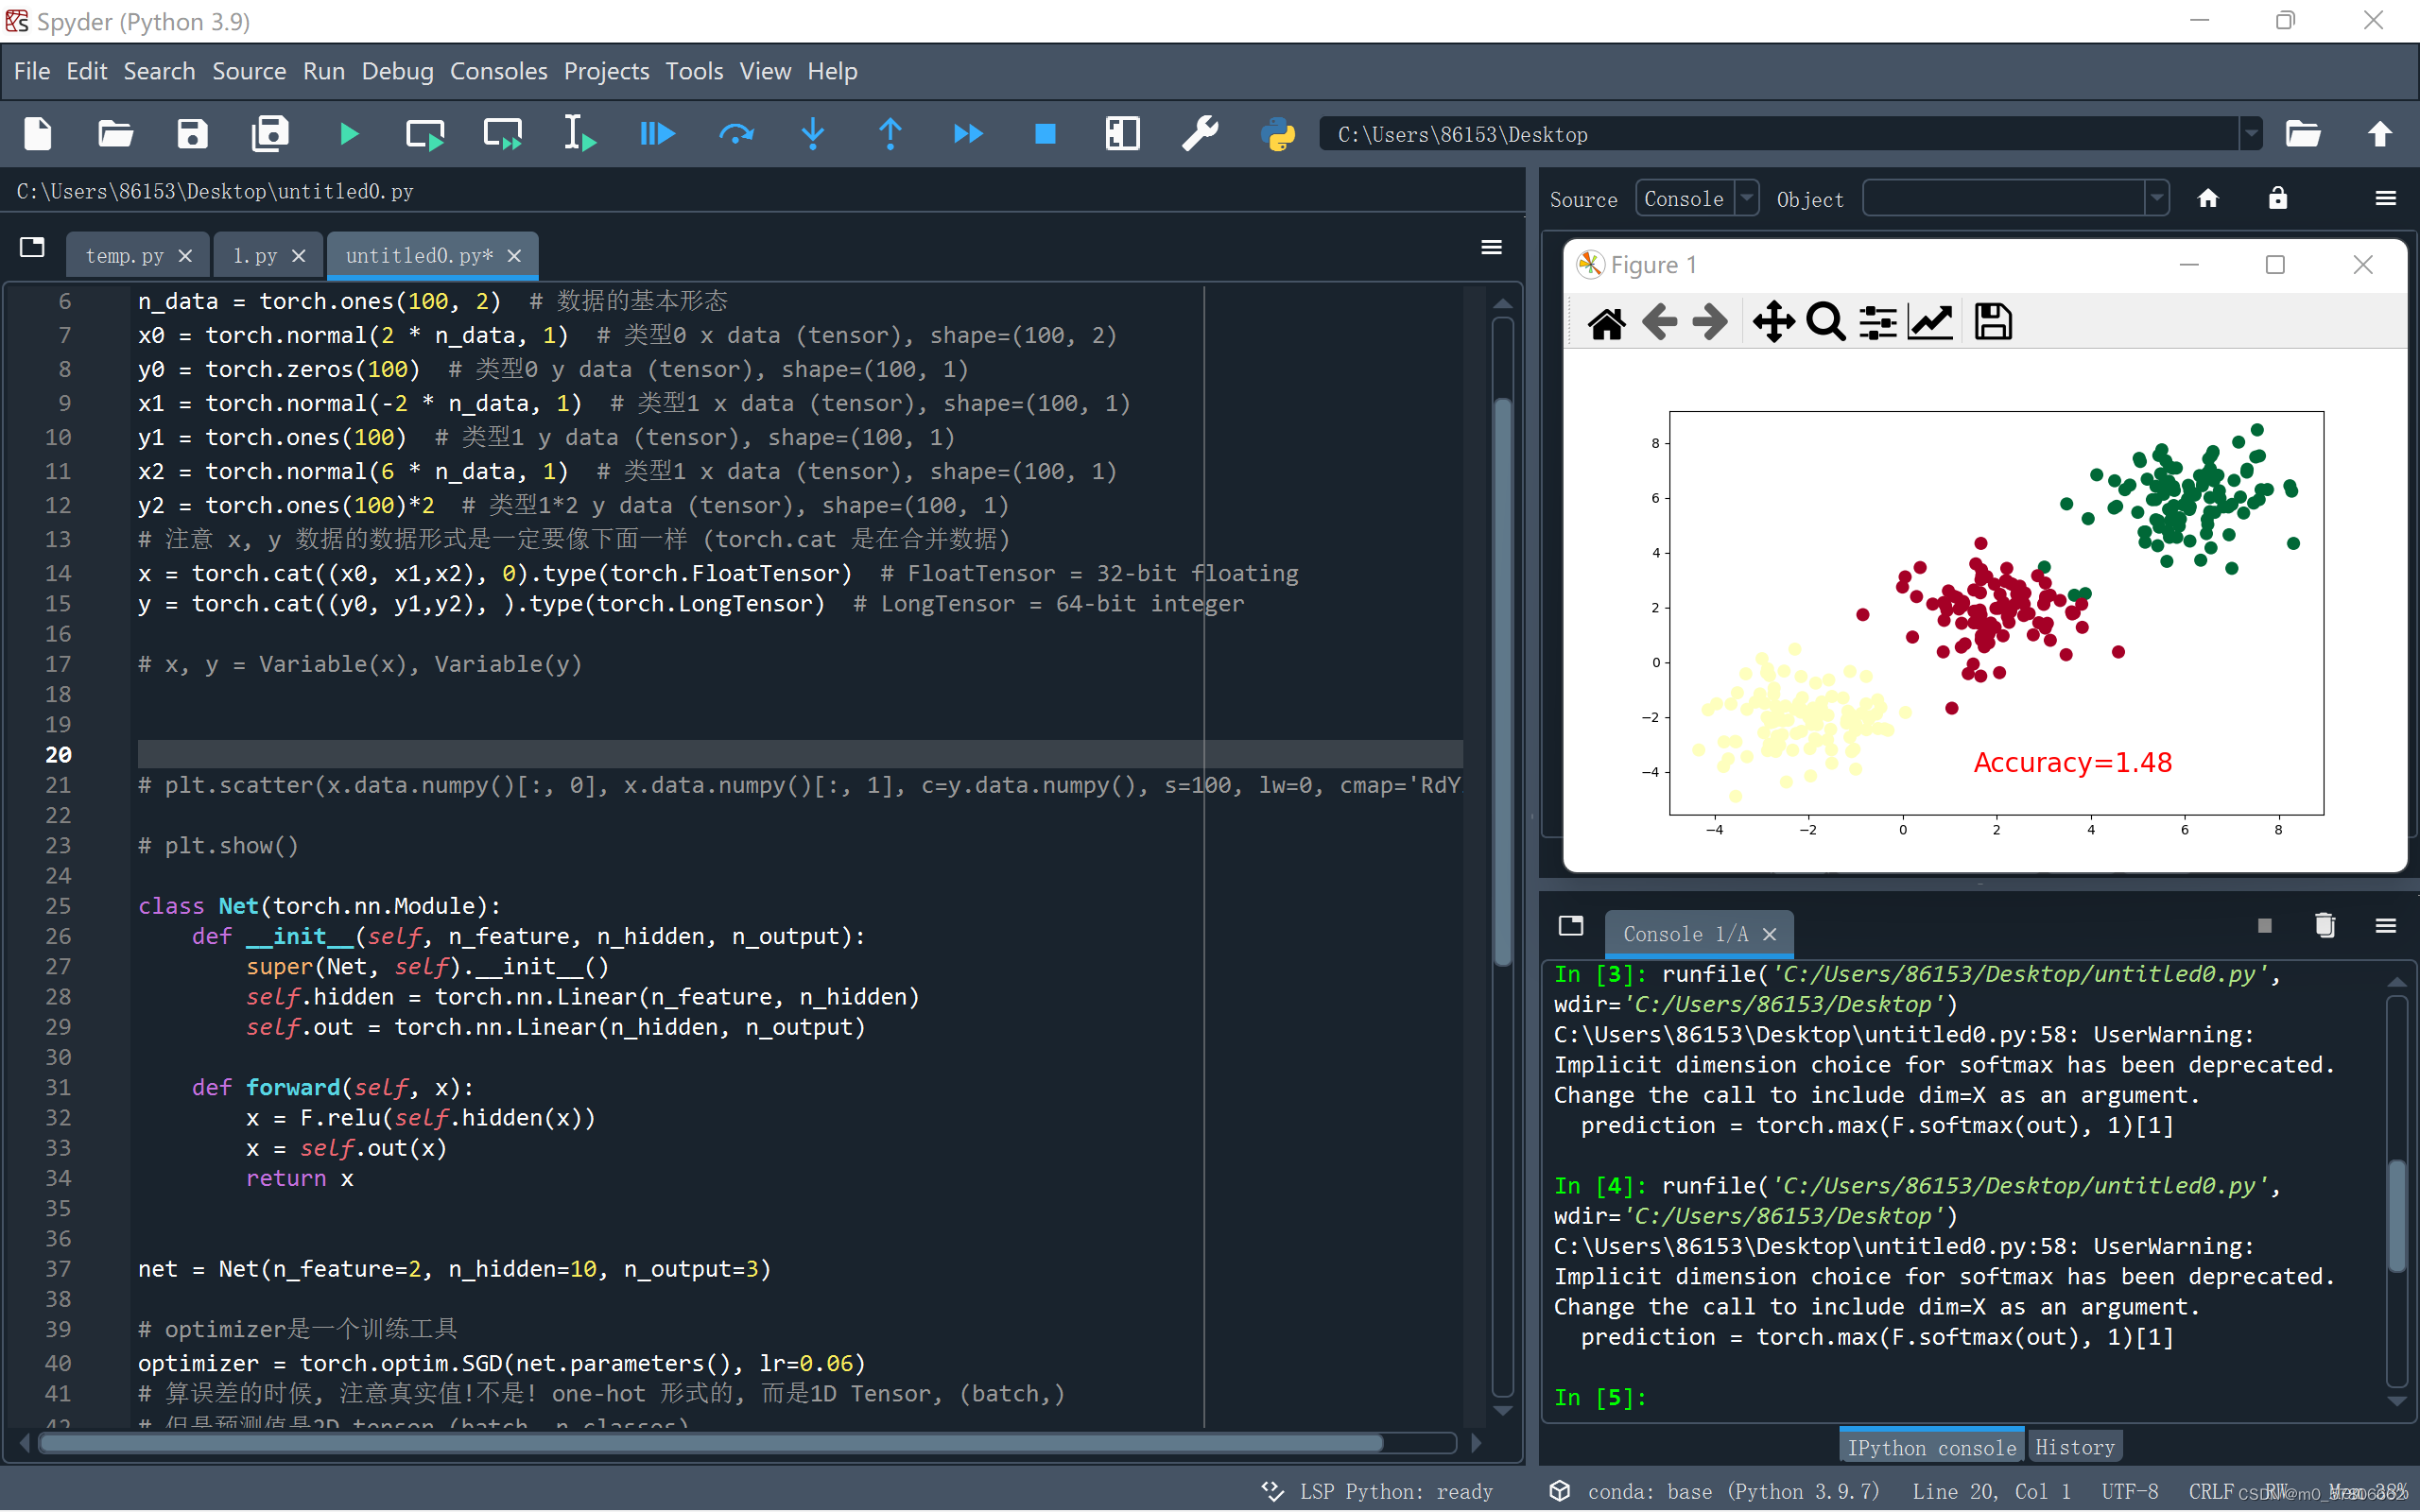This screenshot has width=2420, height=1512.
Task: Run the file with green play button
Action: pos(348,134)
